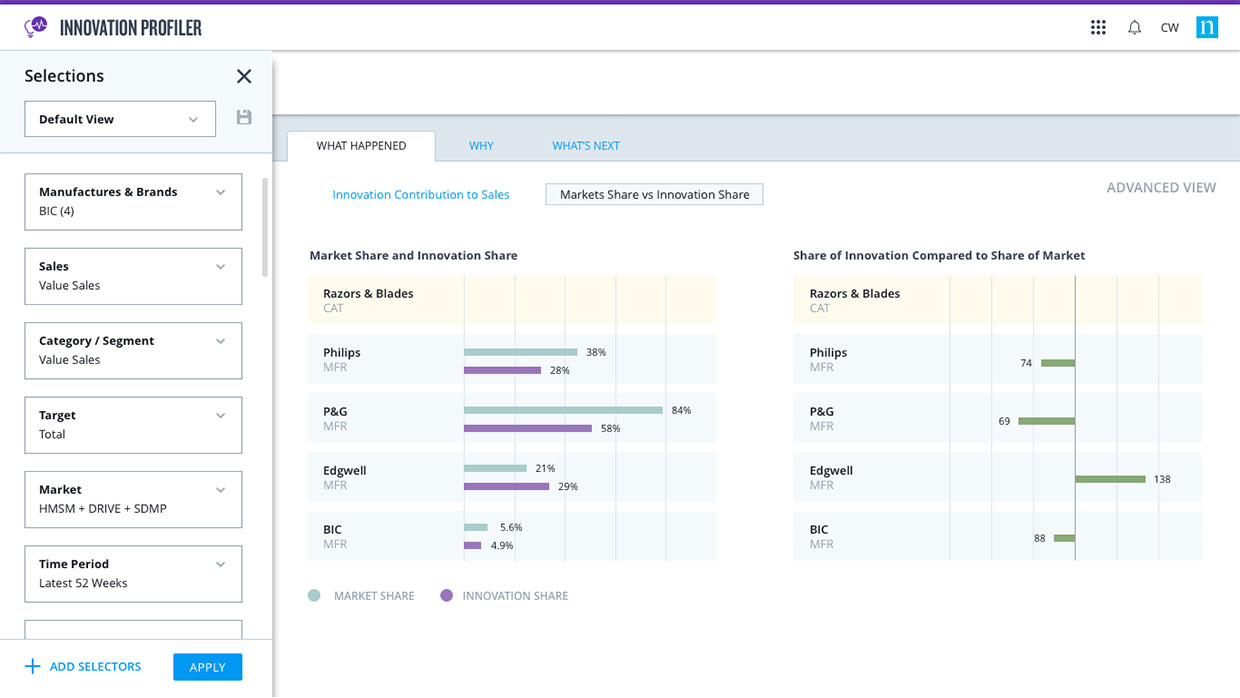Click the "Latest 52 Weeks" value
The image size is (1240, 698).
point(83,583)
